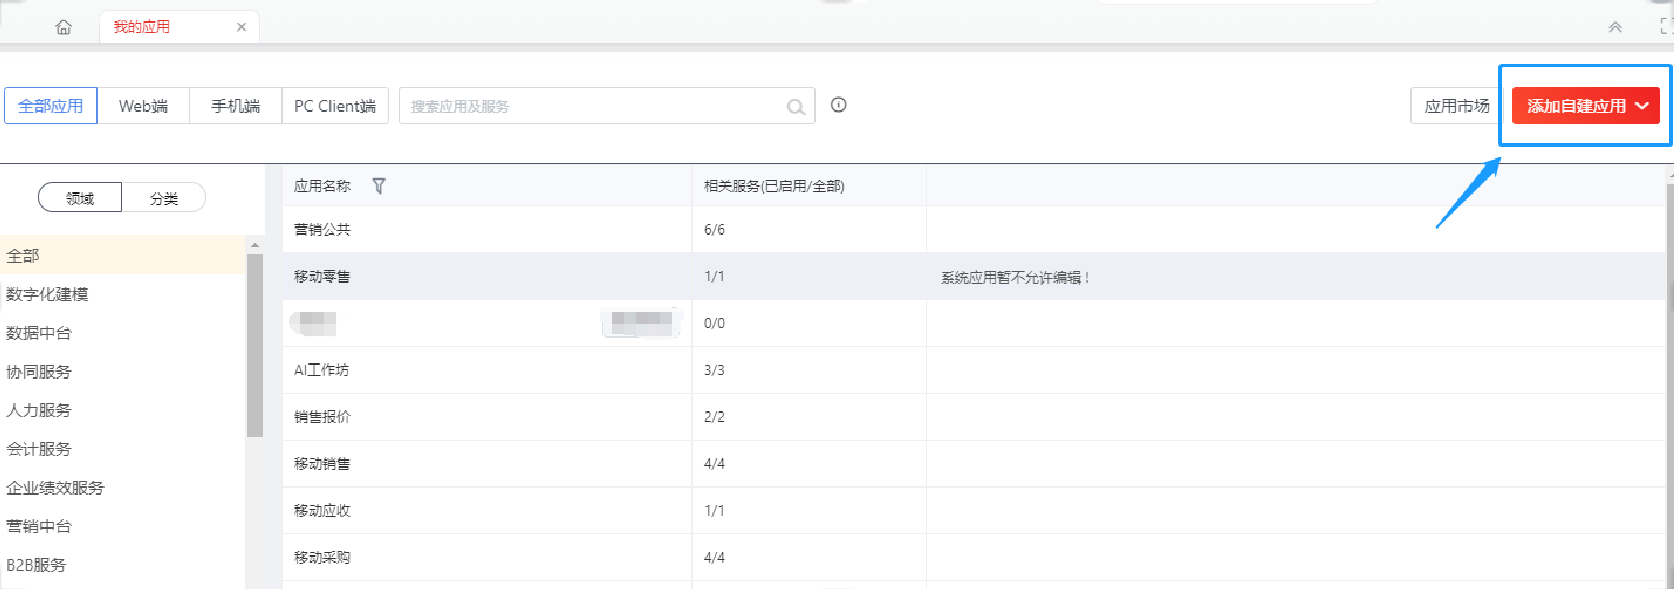
Task: Switch to 分类 view toggle
Action: tap(164, 198)
